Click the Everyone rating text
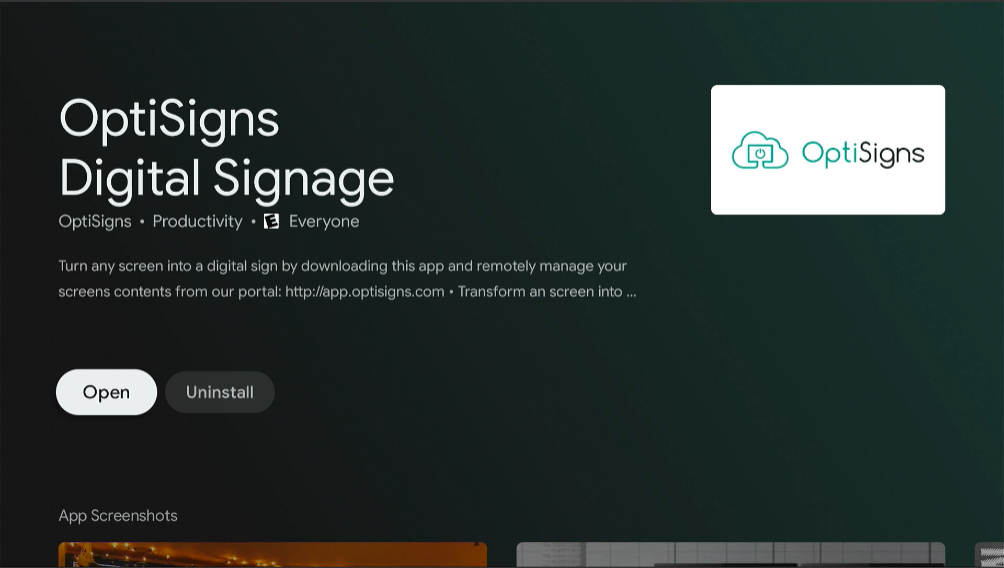This screenshot has width=1004, height=568. tap(324, 221)
